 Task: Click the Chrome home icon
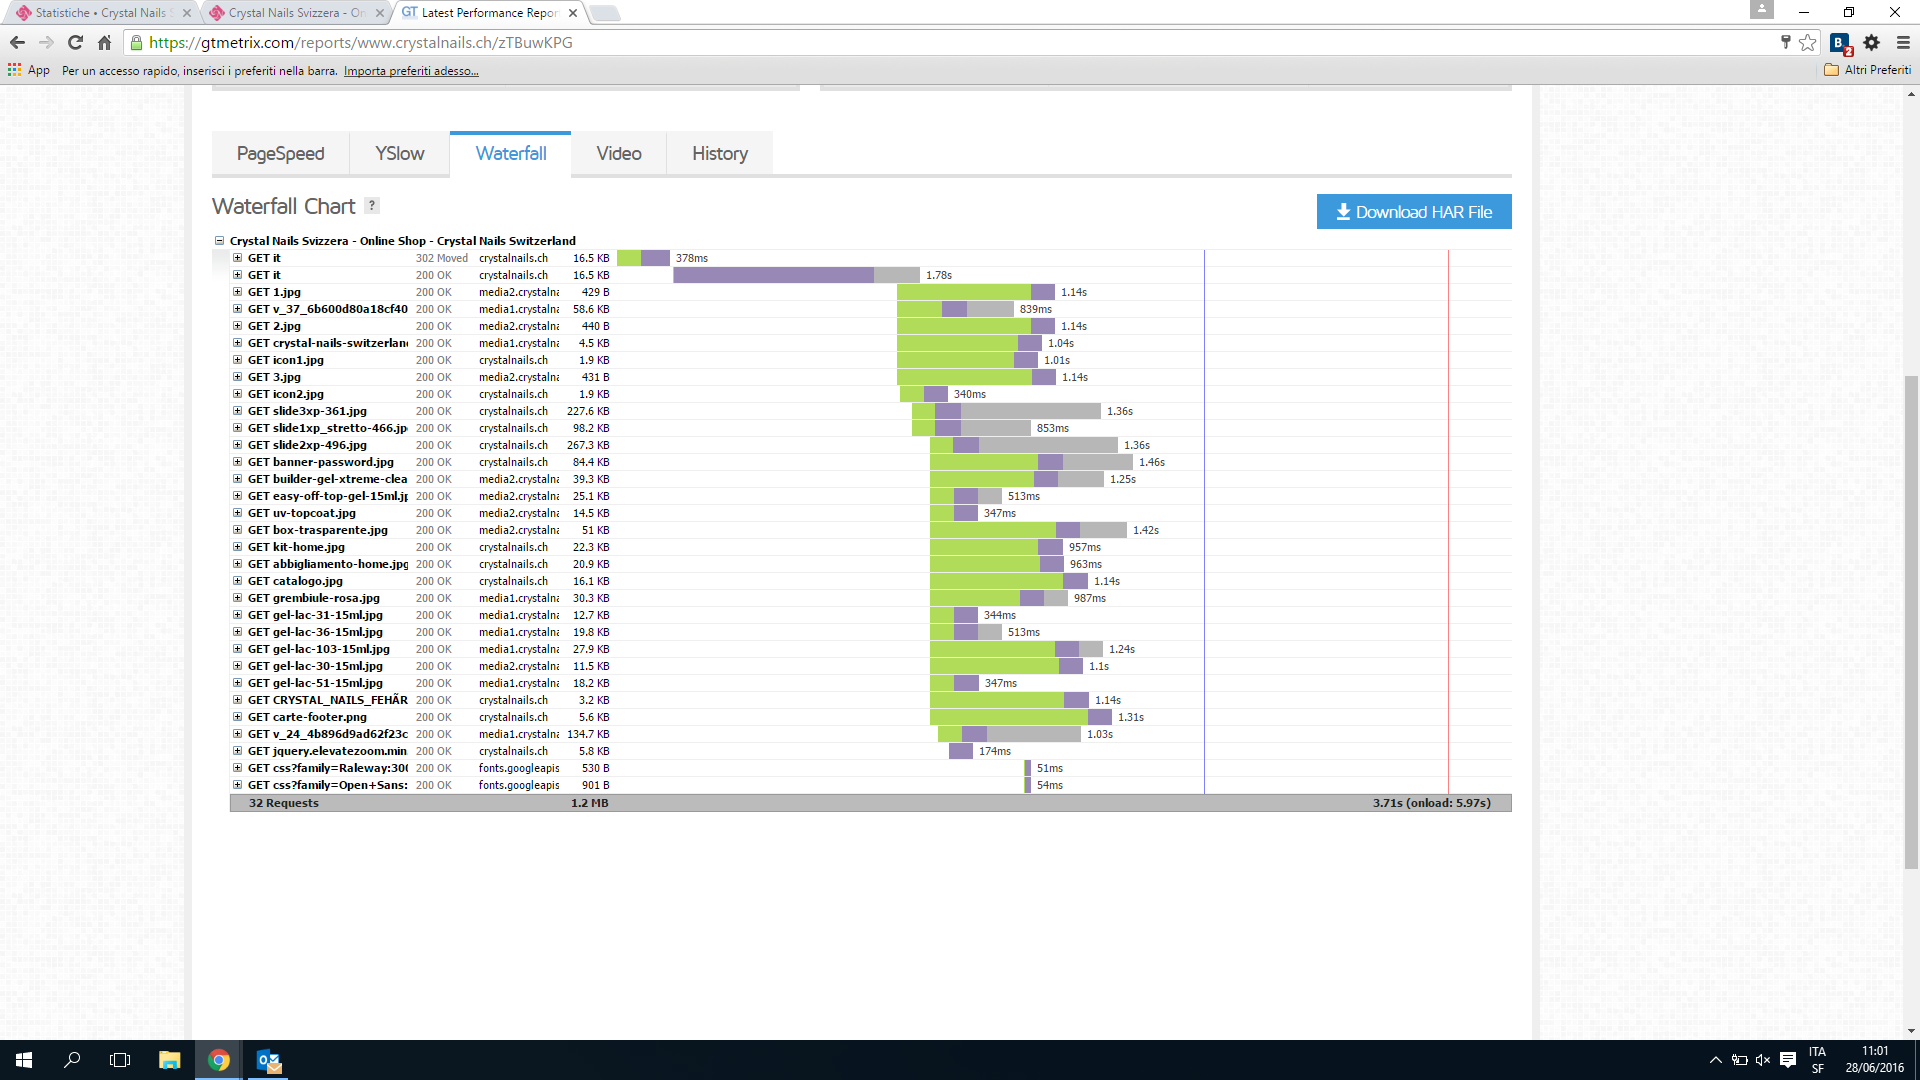[x=104, y=42]
